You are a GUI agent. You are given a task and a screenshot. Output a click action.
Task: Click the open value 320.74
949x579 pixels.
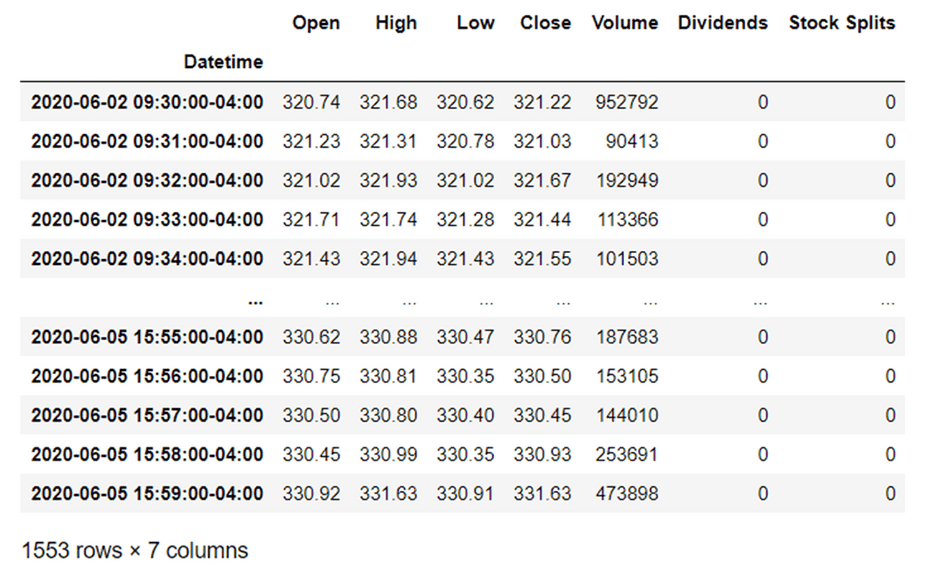tap(311, 102)
